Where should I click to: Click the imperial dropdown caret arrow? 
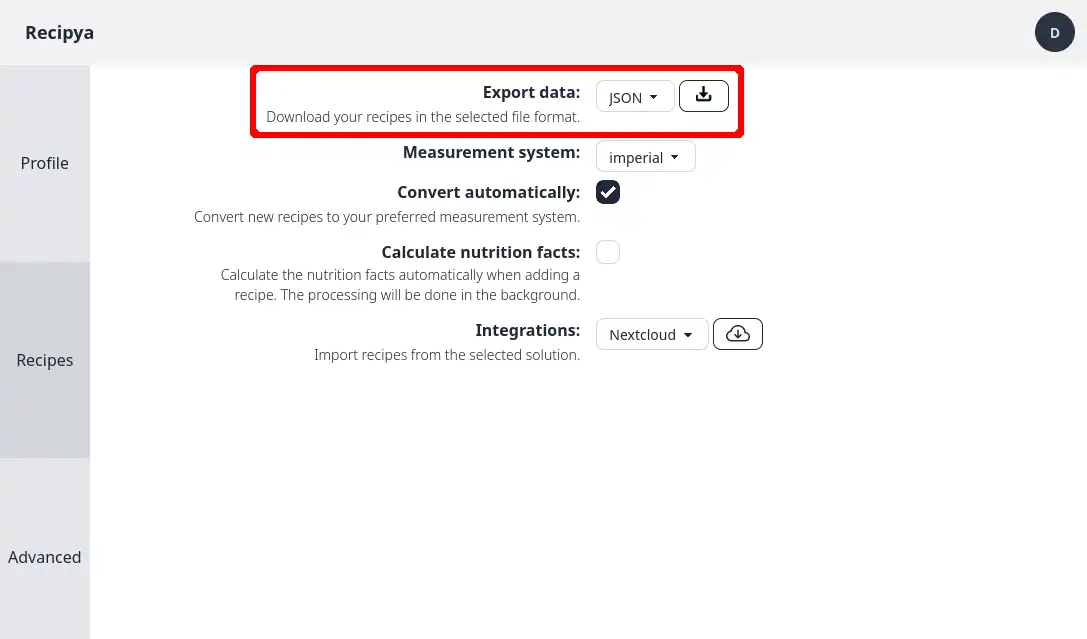tap(675, 157)
